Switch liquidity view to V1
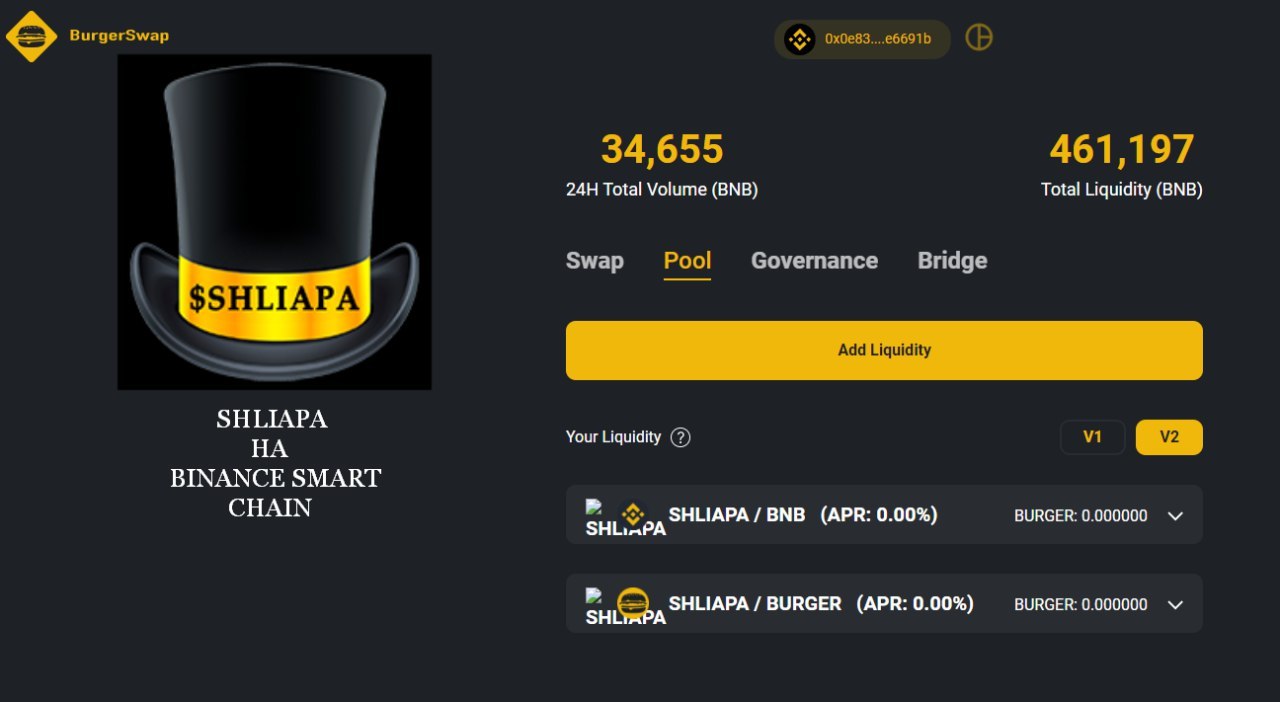The image size is (1280, 702). (1093, 437)
